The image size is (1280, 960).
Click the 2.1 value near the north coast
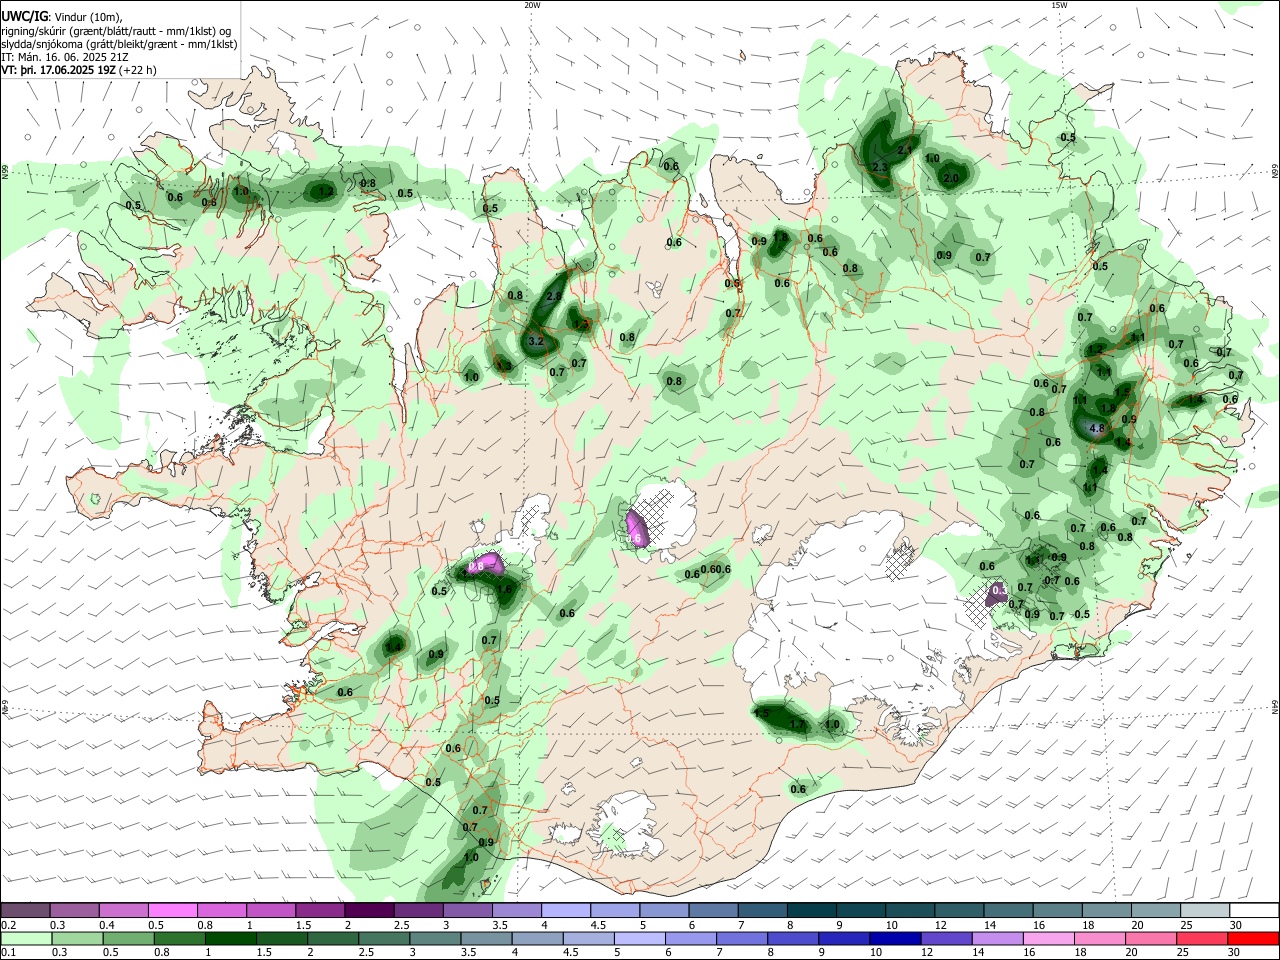905,150
